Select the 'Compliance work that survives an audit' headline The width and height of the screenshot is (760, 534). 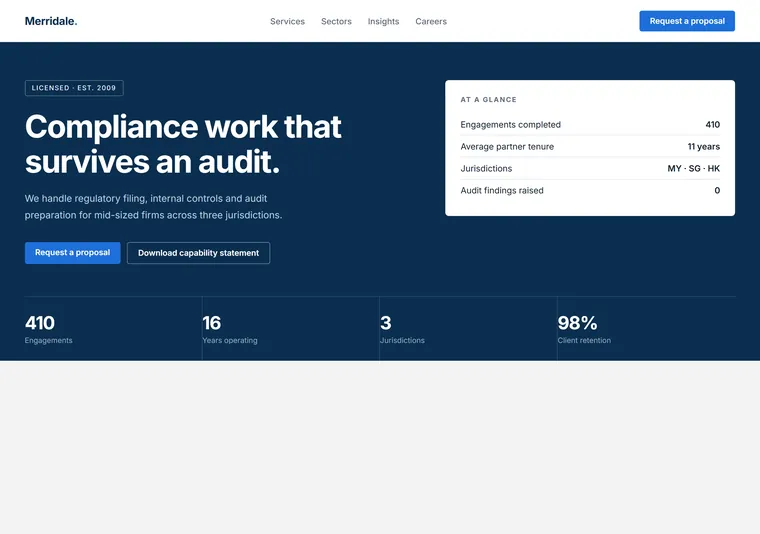tap(183, 144)
